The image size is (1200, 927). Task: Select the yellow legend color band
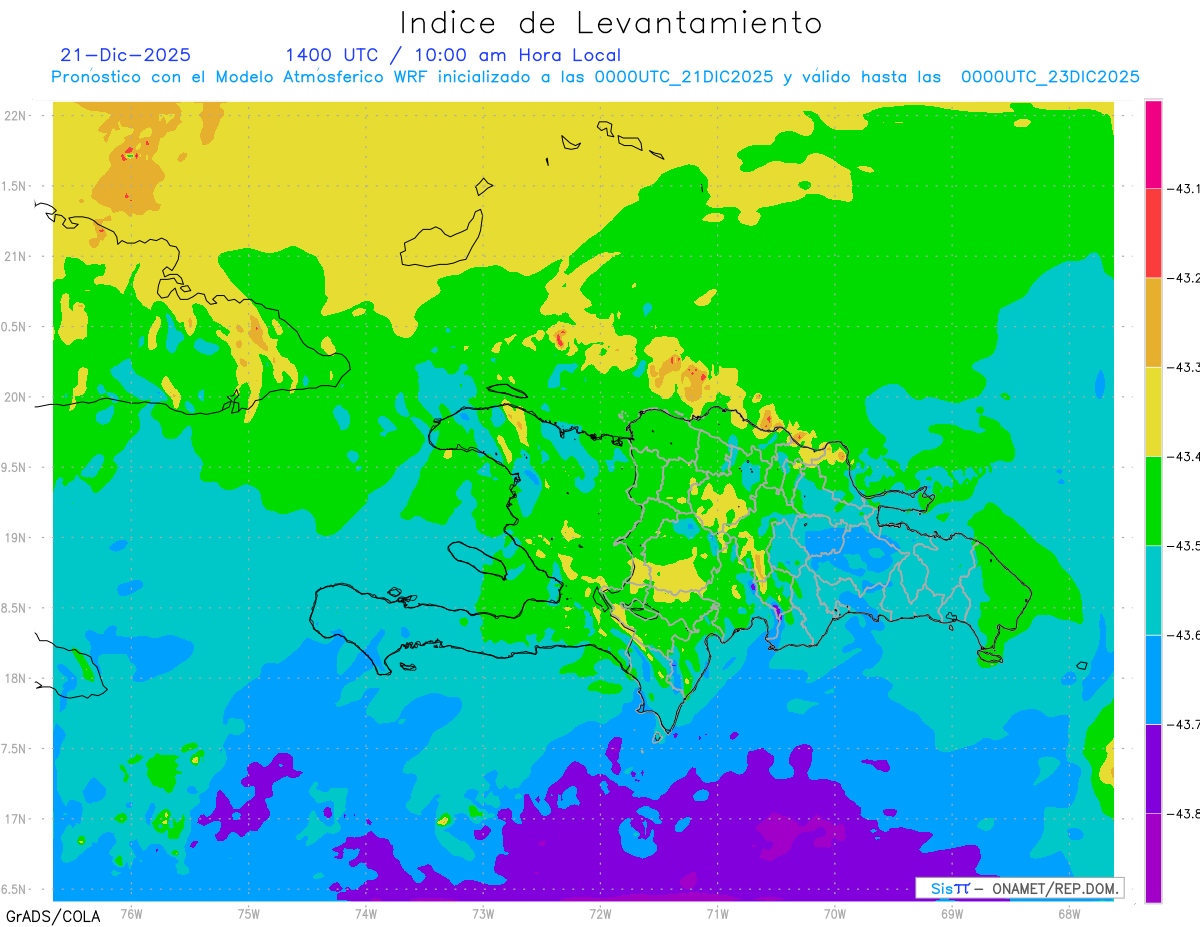coord(1153,411)
